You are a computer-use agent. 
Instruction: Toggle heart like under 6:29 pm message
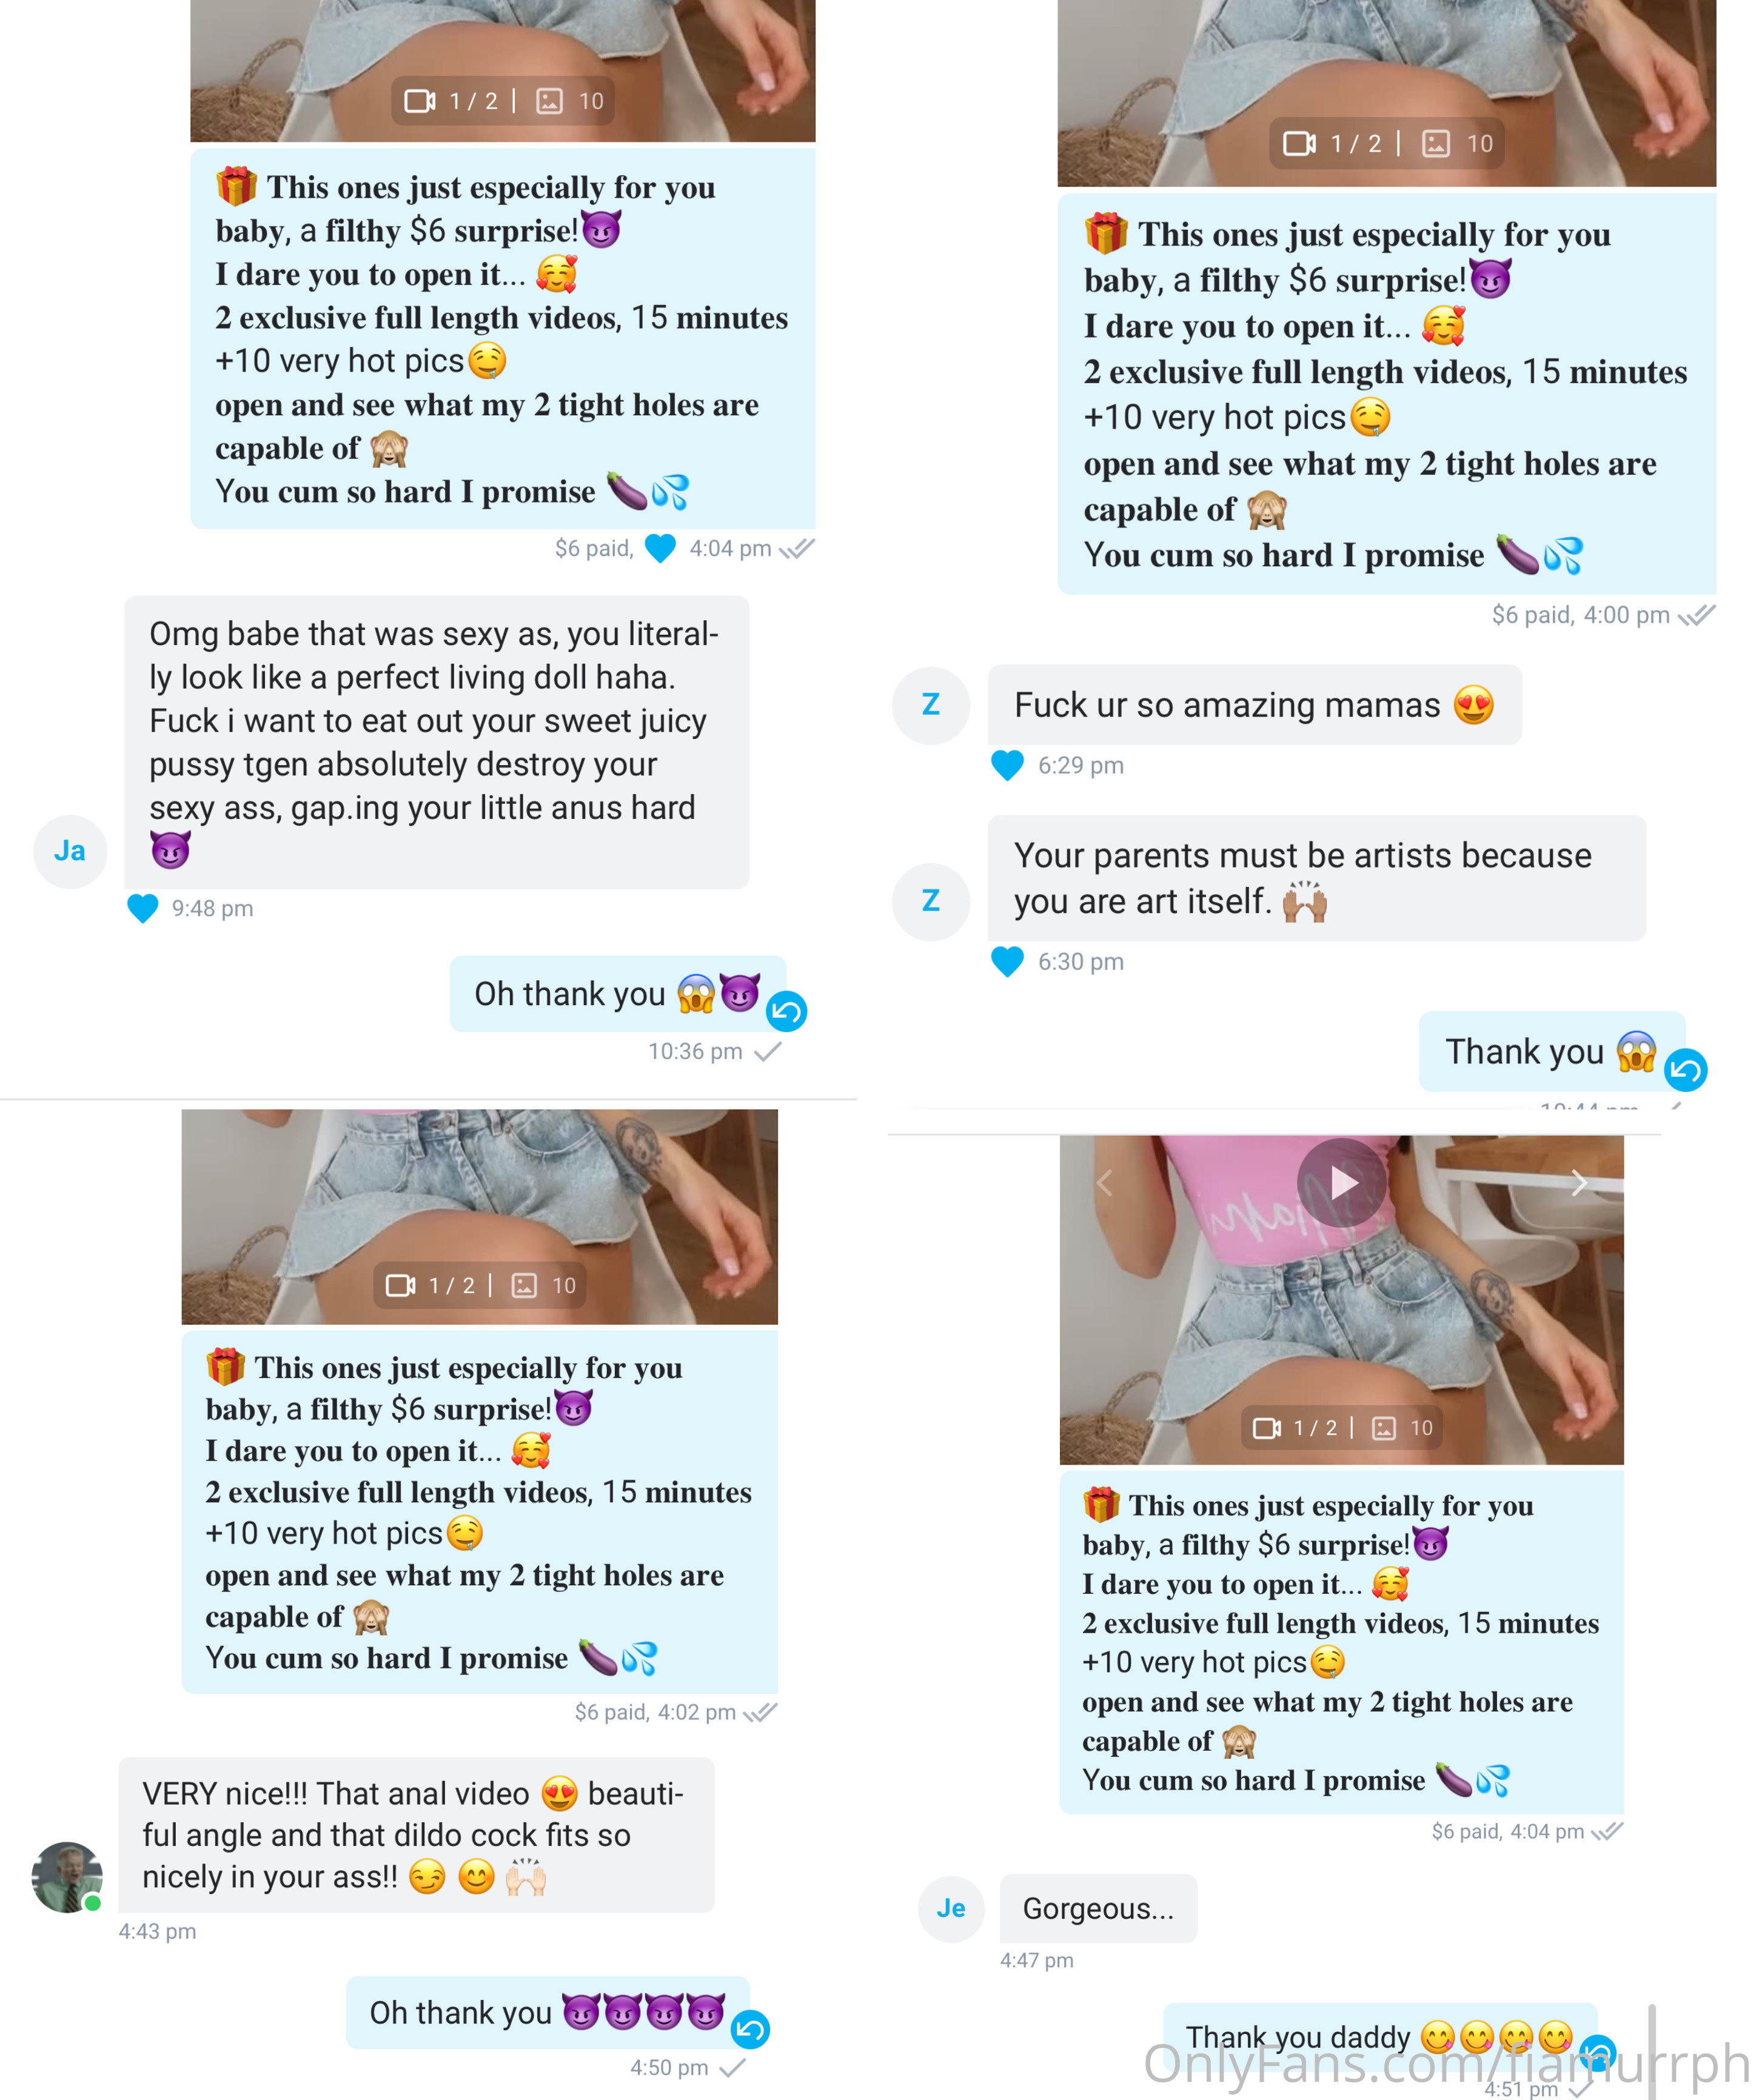pos(1007,765)
